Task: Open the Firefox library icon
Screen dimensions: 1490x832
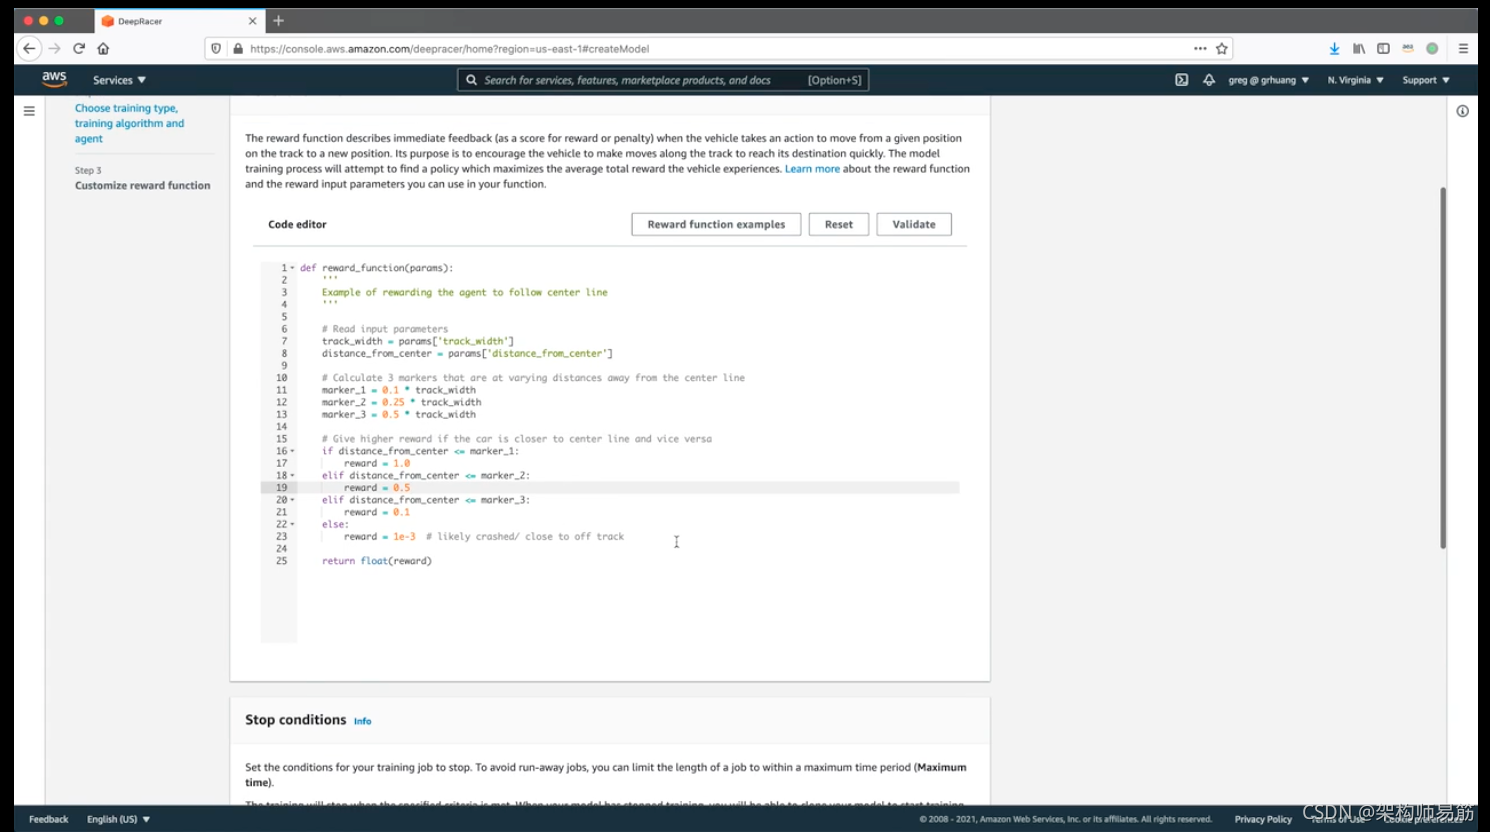Action: tap(1359, 48)
